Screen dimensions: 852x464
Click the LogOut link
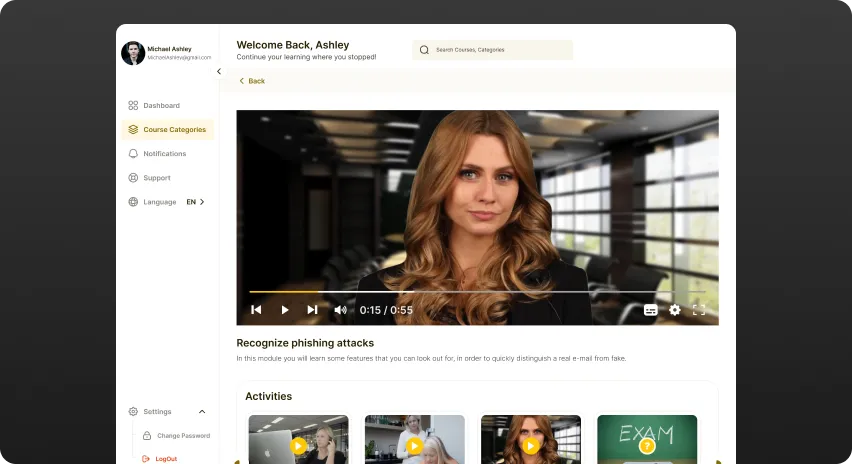click(x=165, y=458)
